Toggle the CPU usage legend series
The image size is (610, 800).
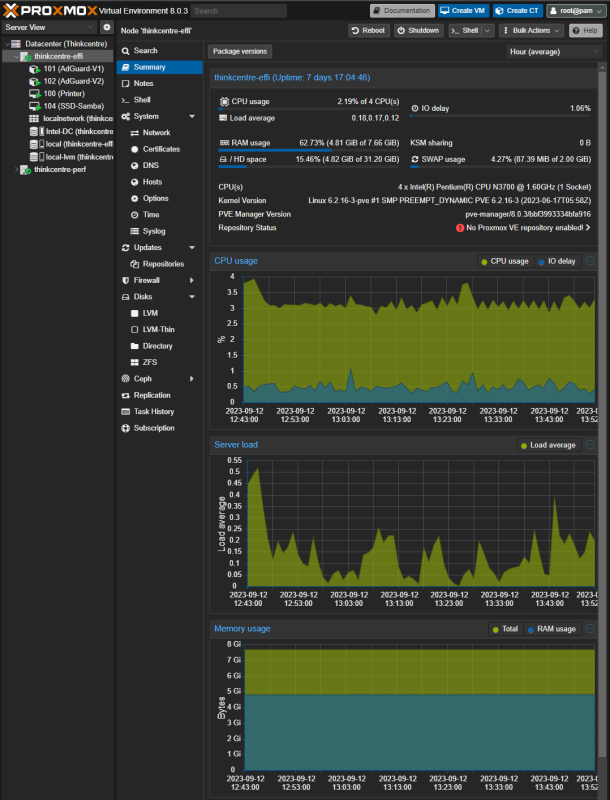[505, 261]
